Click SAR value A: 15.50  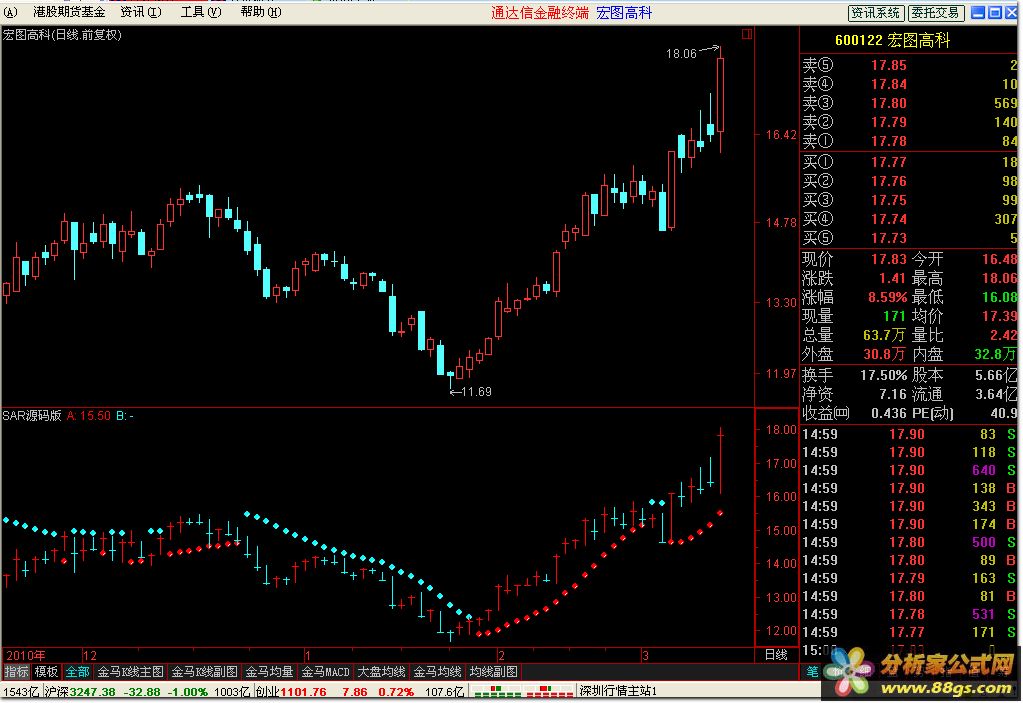click(89, 415)
